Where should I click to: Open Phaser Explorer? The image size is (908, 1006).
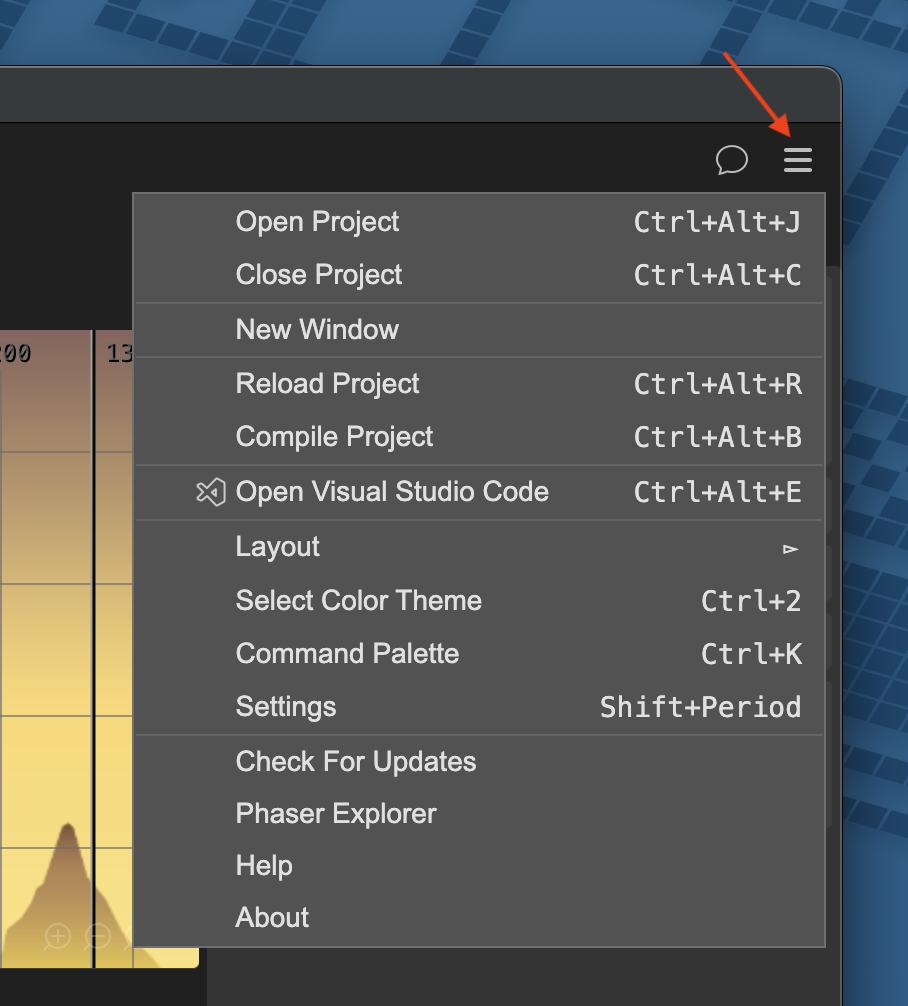(336, 814)
